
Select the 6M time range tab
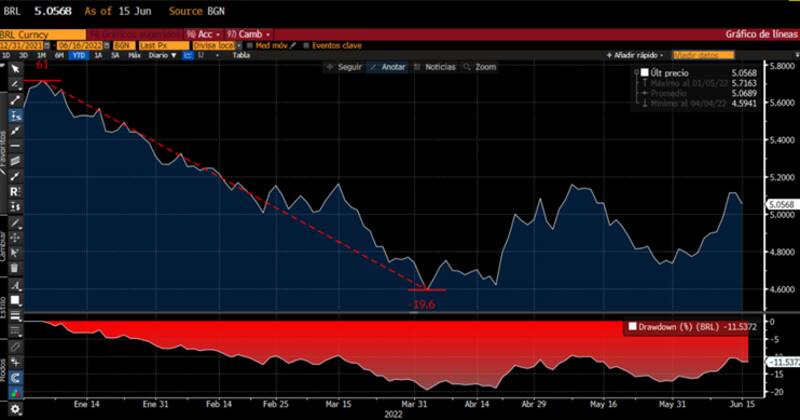(57, 56)
